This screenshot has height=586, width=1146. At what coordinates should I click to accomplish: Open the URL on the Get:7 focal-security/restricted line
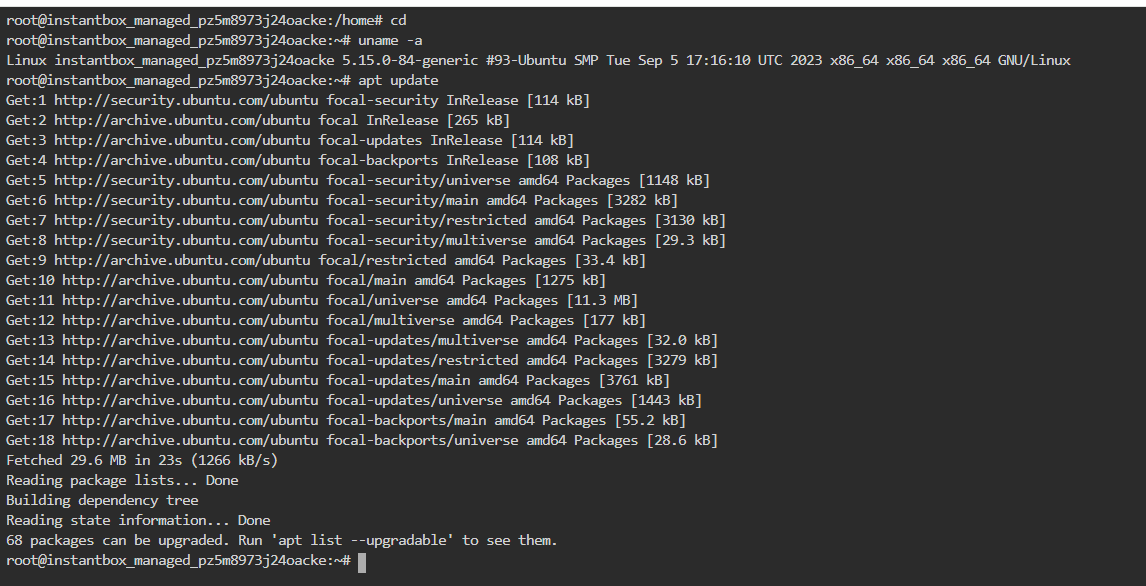pos(186,220)
